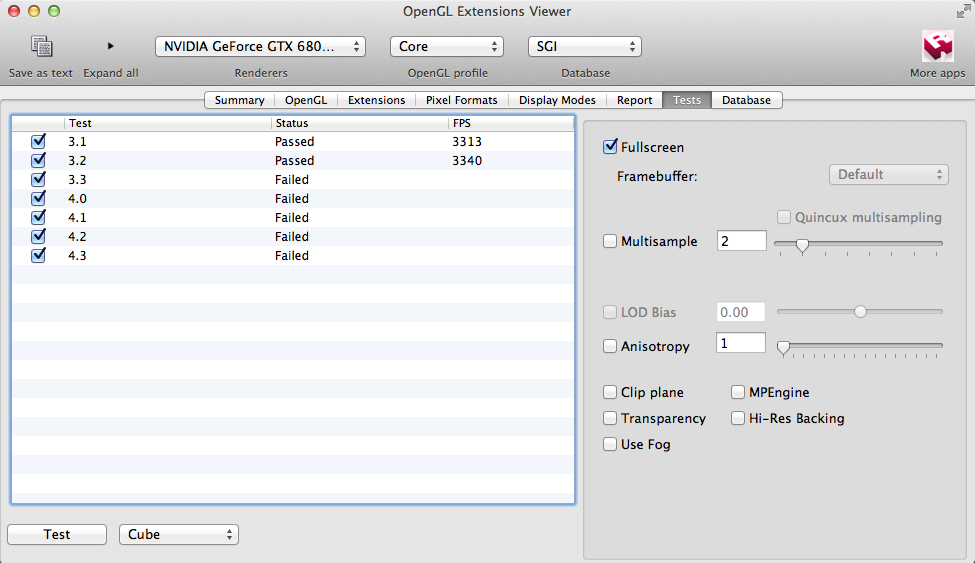Enable the Anisotropy checkbox
The height and width of the screenshot is (563, 975).
(x=610, y=346)
